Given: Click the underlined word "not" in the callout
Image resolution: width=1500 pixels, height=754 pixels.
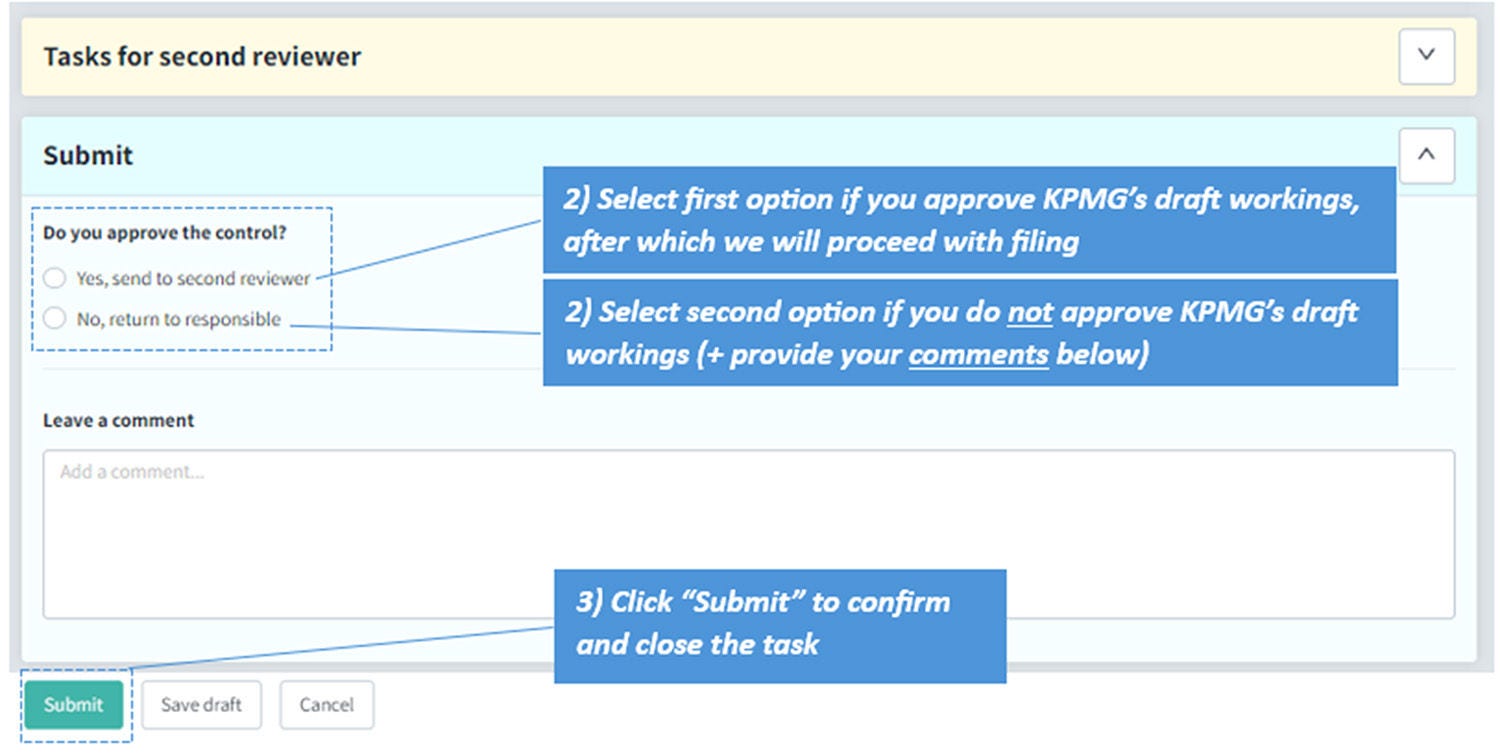Looking at the screenshot, I should click(1029, 312).
